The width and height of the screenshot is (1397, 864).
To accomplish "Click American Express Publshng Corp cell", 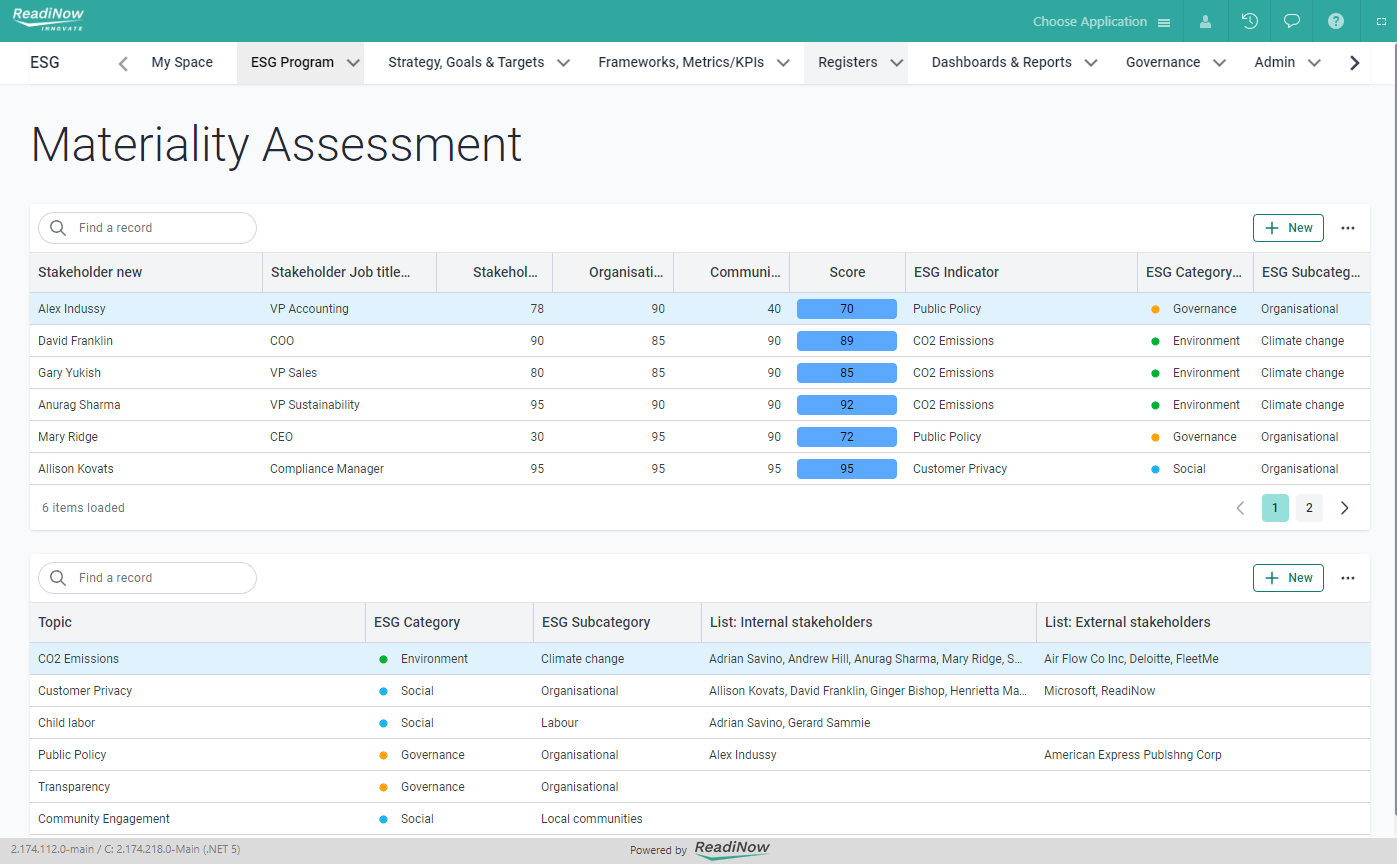I will tap(1133, 755).
